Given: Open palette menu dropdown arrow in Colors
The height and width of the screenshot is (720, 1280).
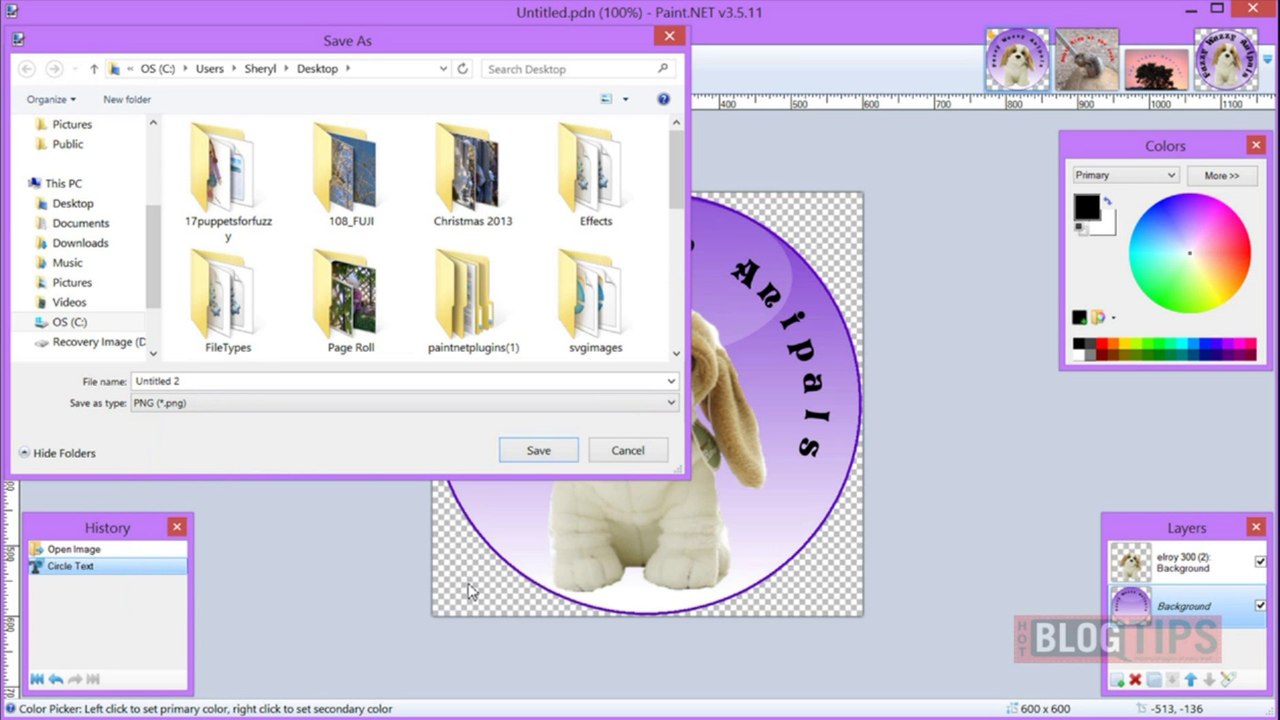Looking at the screenshot, I should [1113, 318].
